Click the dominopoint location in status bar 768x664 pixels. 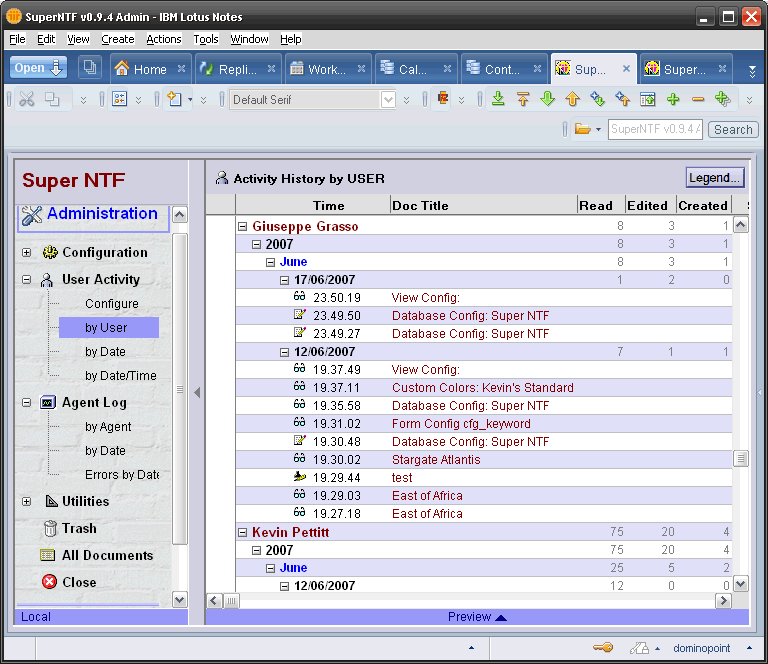click(x=701, y=648)
